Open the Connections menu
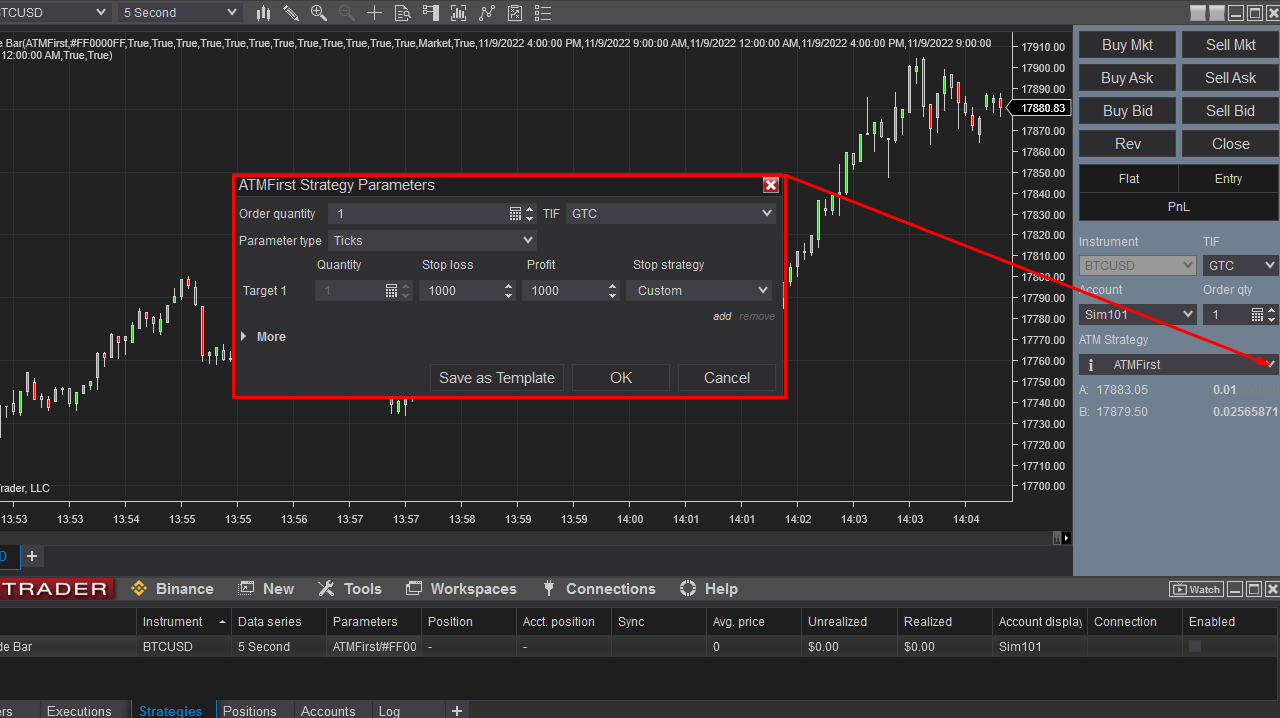The image size is (1280, 718). (598, 589)
